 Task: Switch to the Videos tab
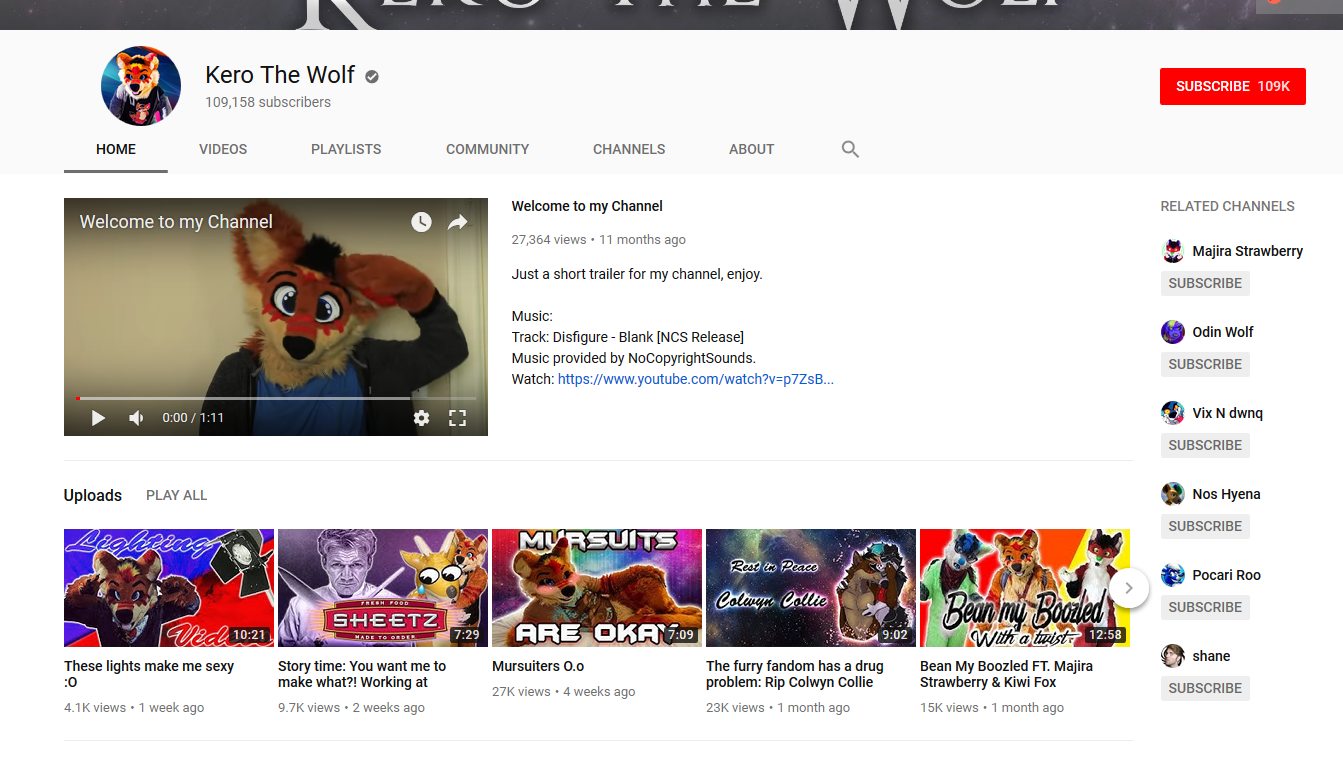[x=223, y=149]
